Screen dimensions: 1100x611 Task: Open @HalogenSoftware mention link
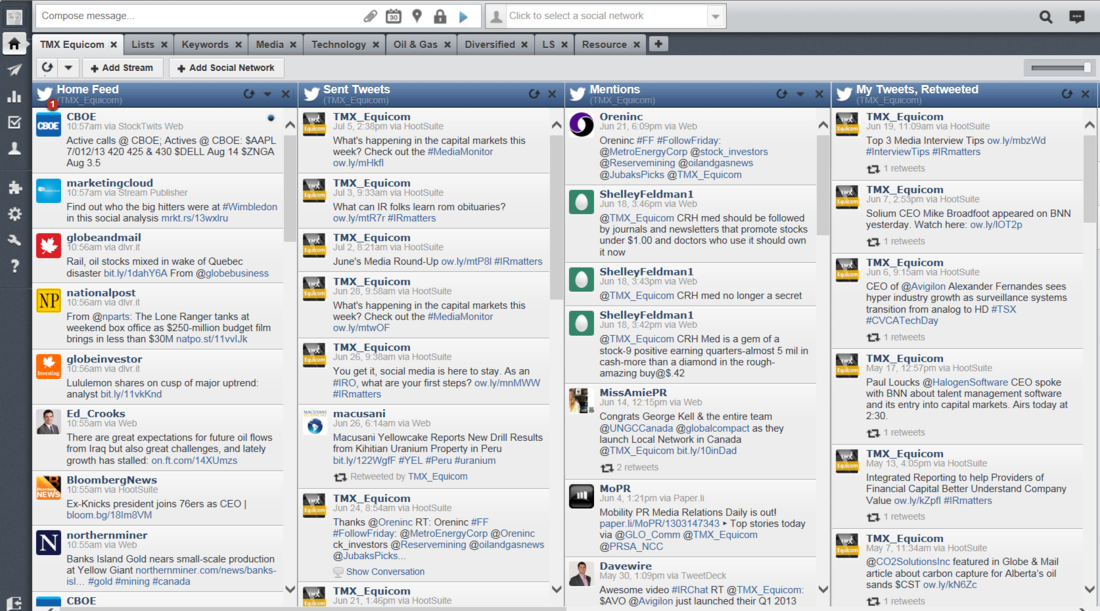tap(965, 382)
